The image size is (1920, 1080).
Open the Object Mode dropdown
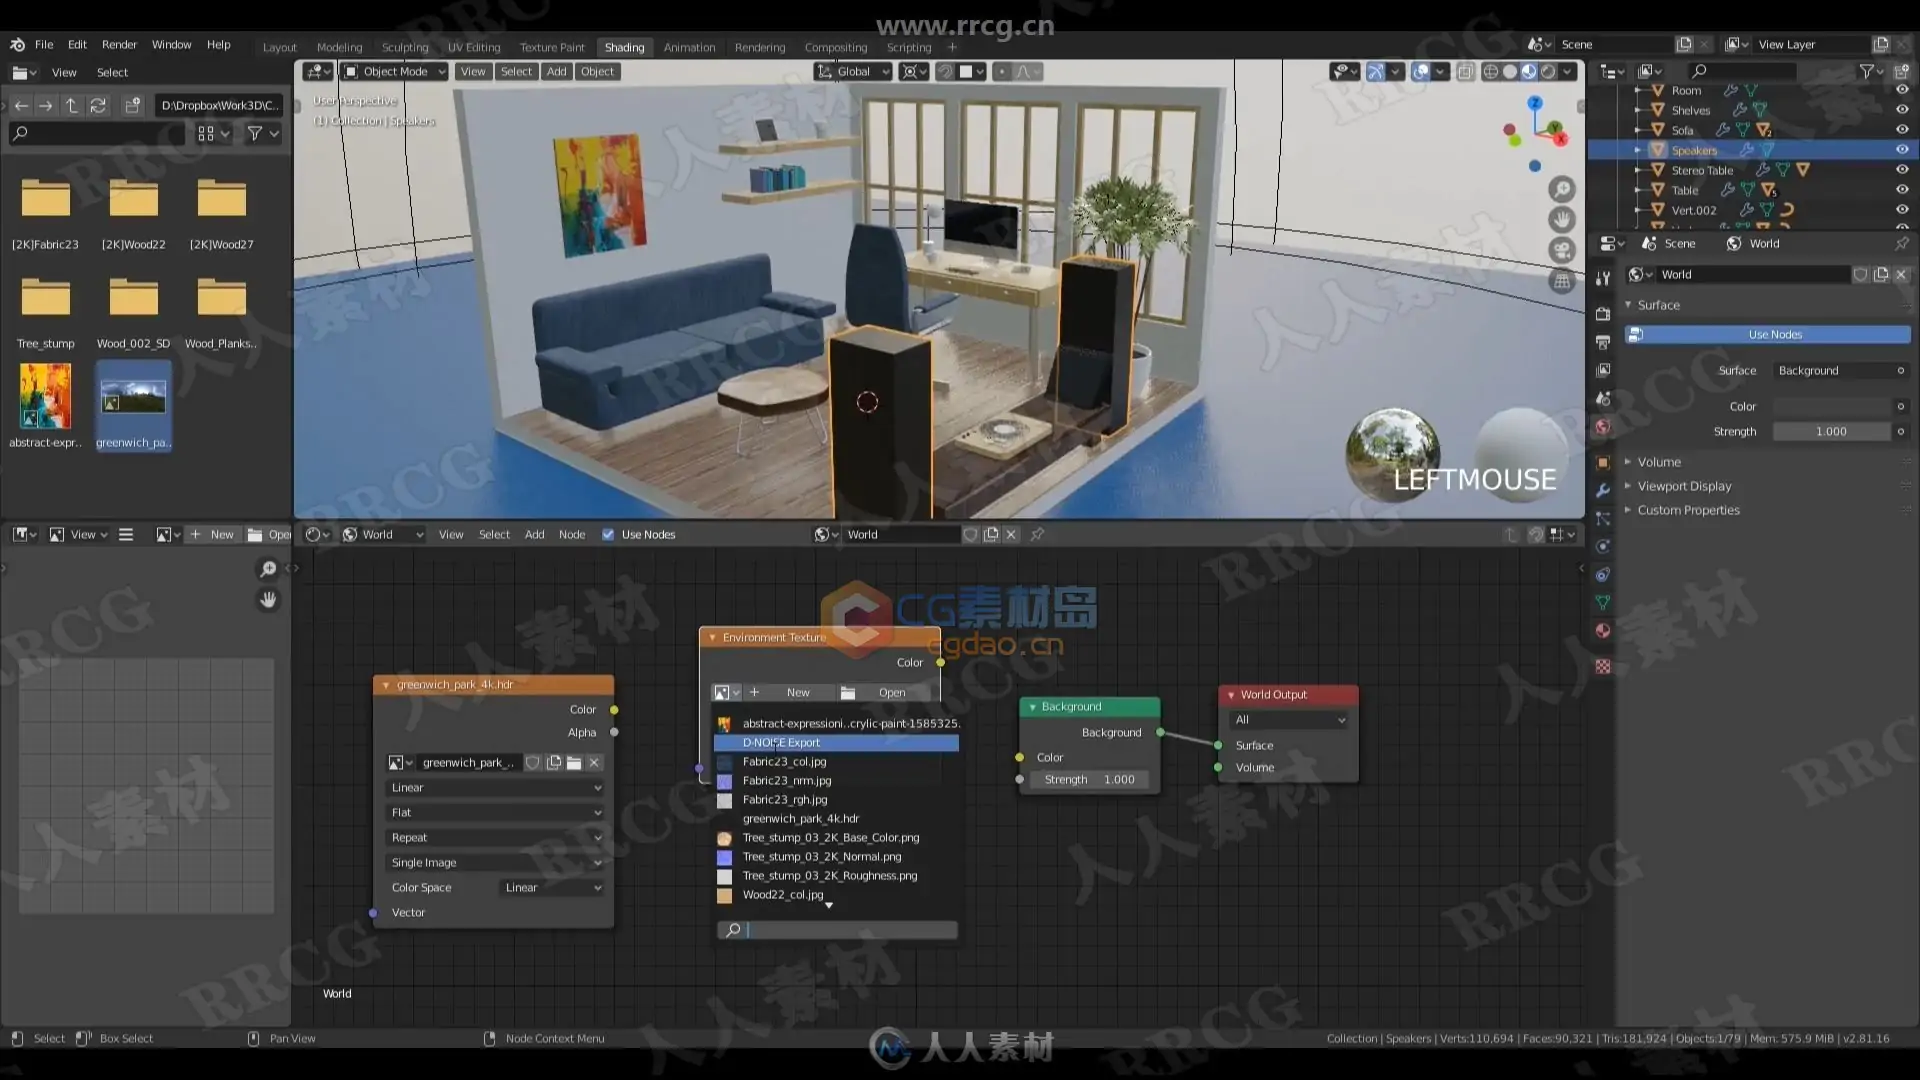[394, 72]
